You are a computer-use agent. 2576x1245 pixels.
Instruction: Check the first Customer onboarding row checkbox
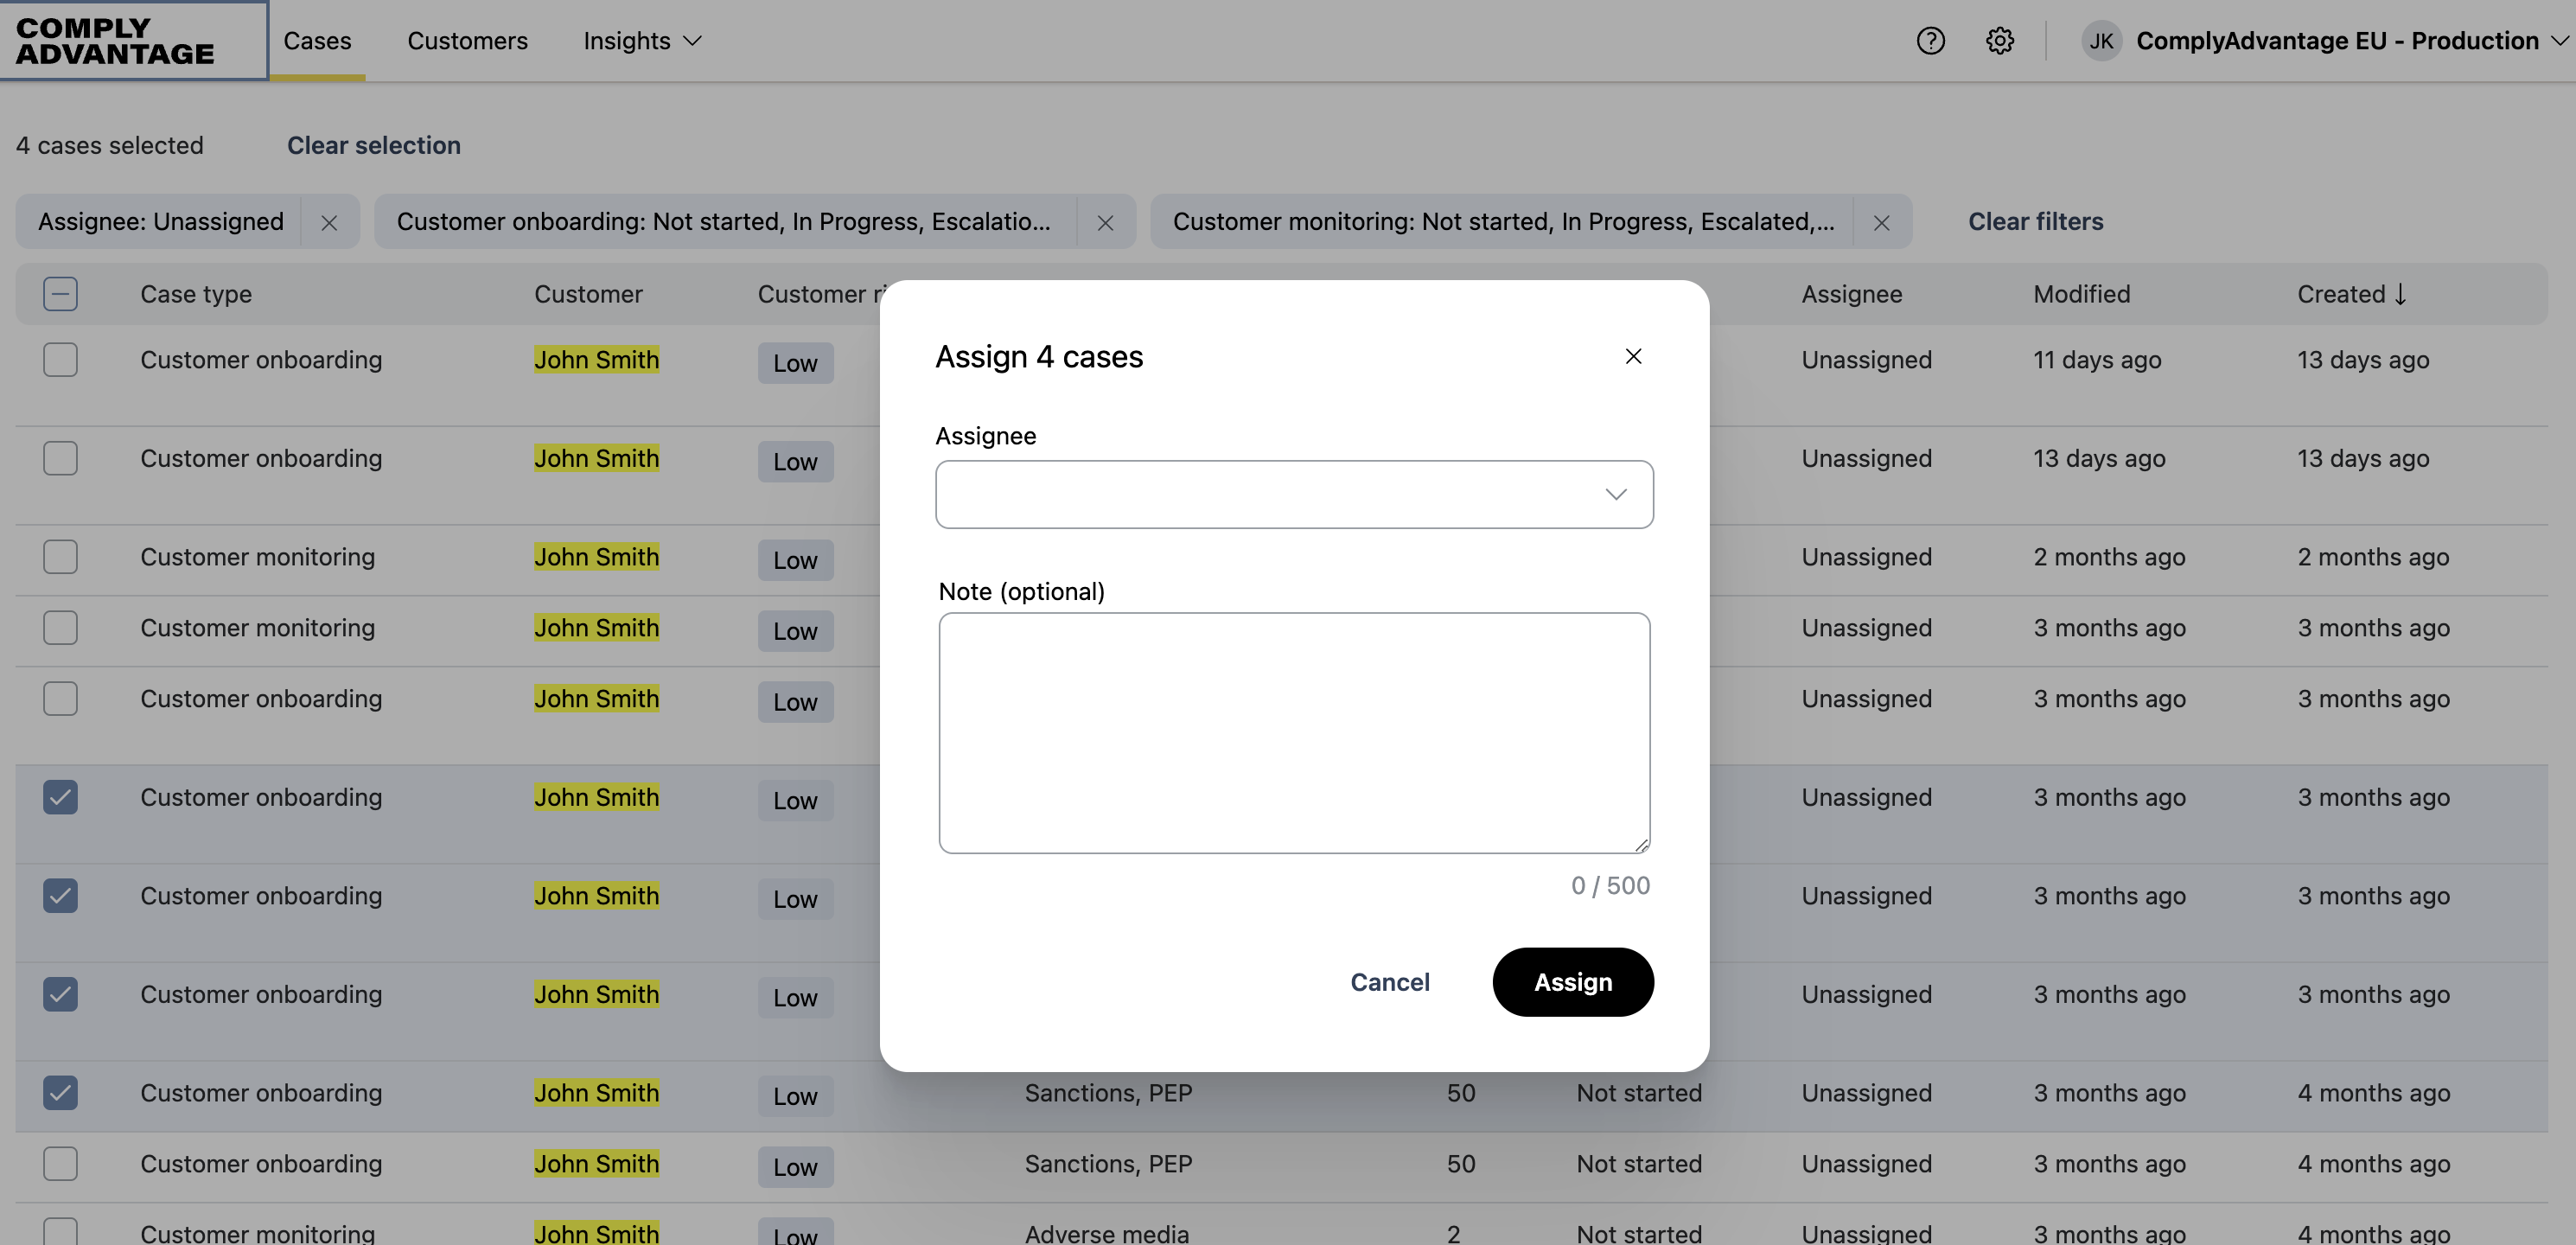point(60,360)
